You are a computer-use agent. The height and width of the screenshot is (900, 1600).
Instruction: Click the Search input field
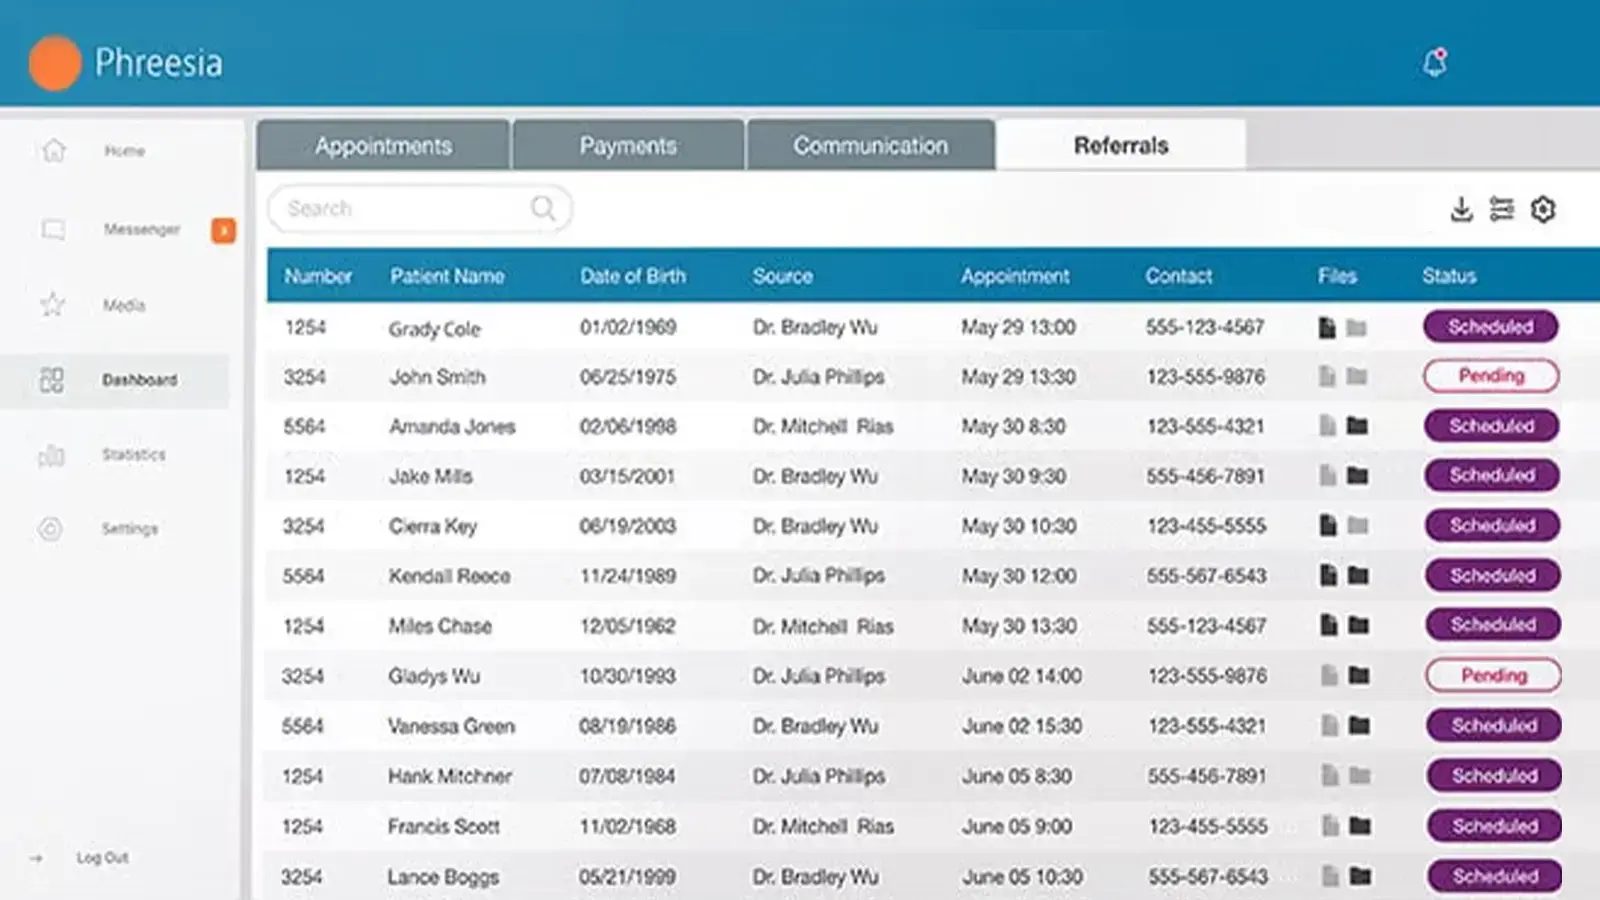pyautogui.click(x=420, y=208)
